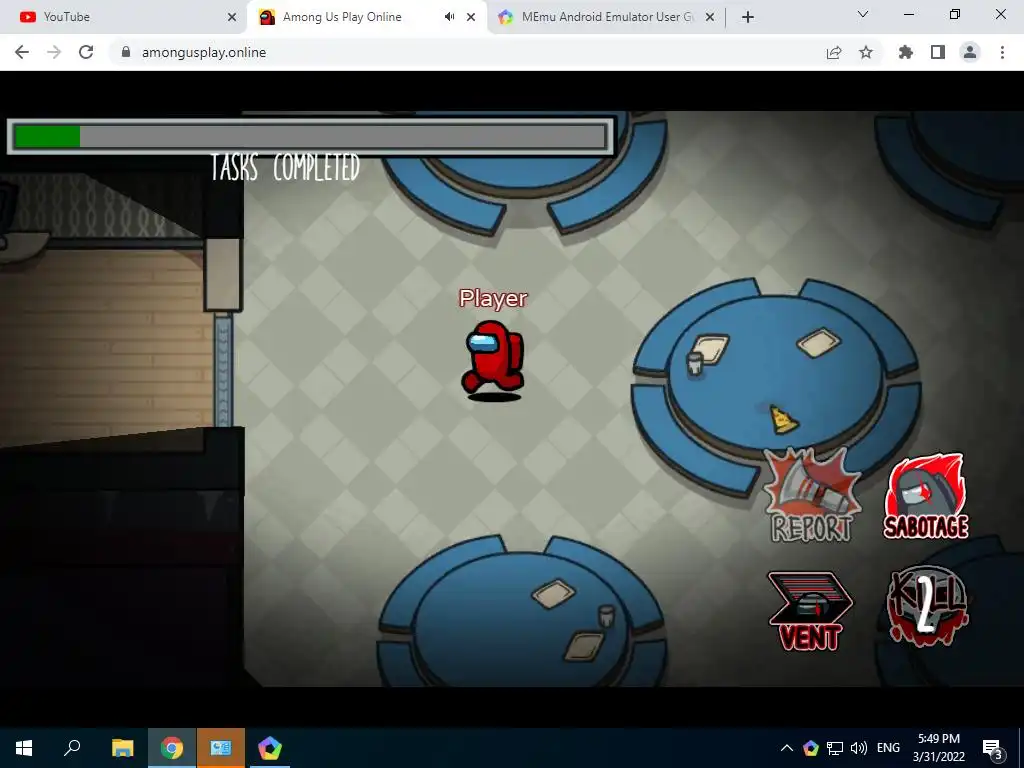Select the Among Us Play Online tab
Viewport: 1024px width, 768px height.
click(353, 17)
